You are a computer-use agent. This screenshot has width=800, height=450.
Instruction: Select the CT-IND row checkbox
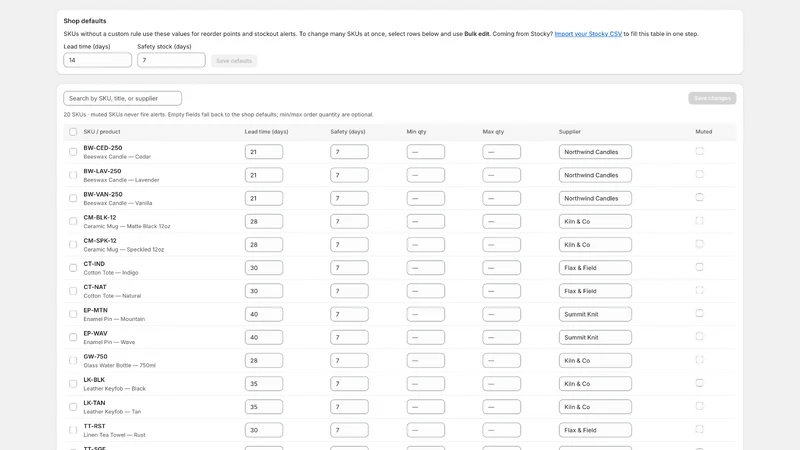click(73, 268)
